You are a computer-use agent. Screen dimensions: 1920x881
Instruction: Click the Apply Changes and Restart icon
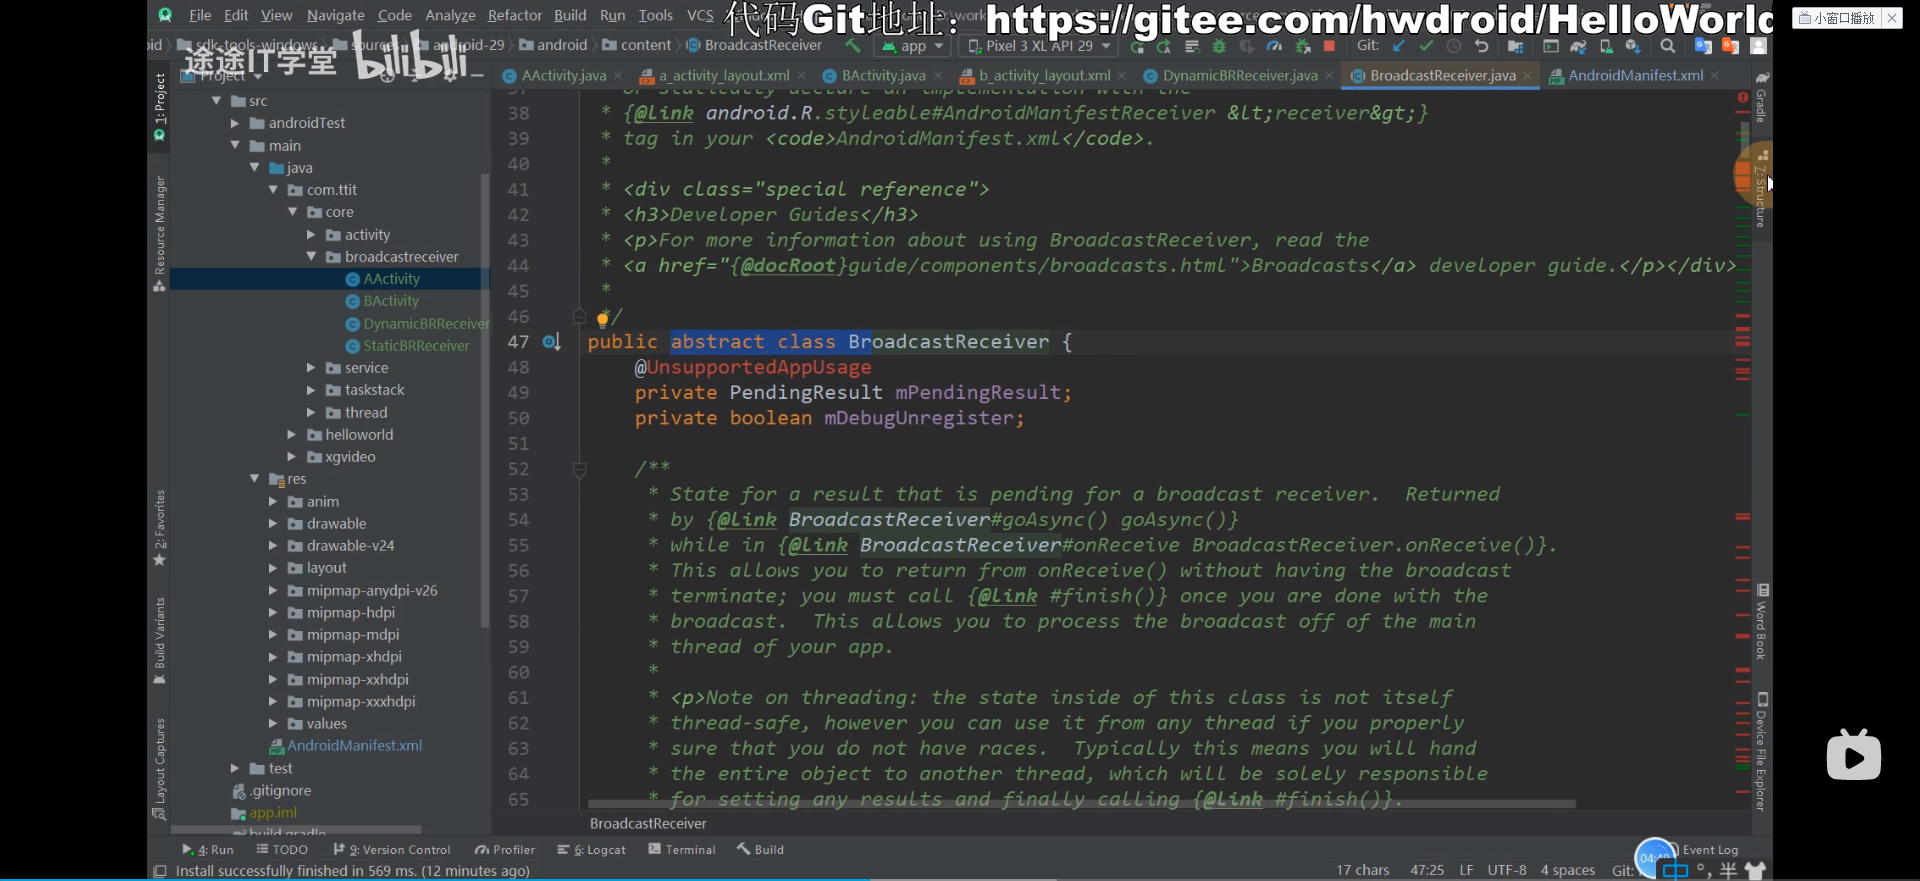[x=1164, y=46]
